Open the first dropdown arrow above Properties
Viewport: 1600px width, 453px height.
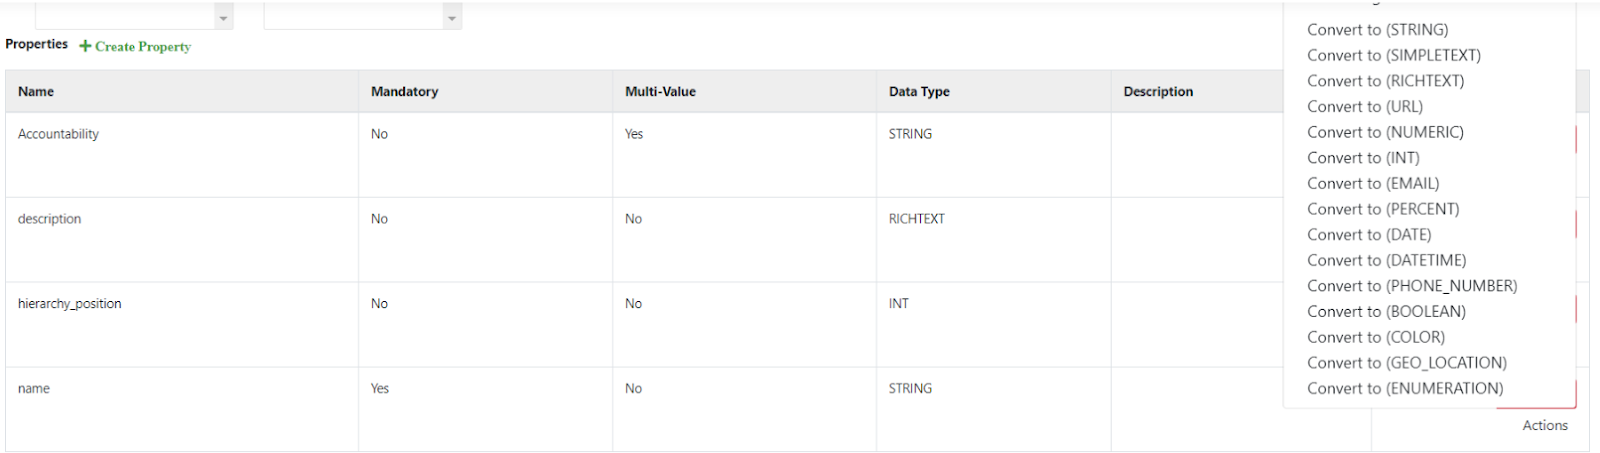223,18
